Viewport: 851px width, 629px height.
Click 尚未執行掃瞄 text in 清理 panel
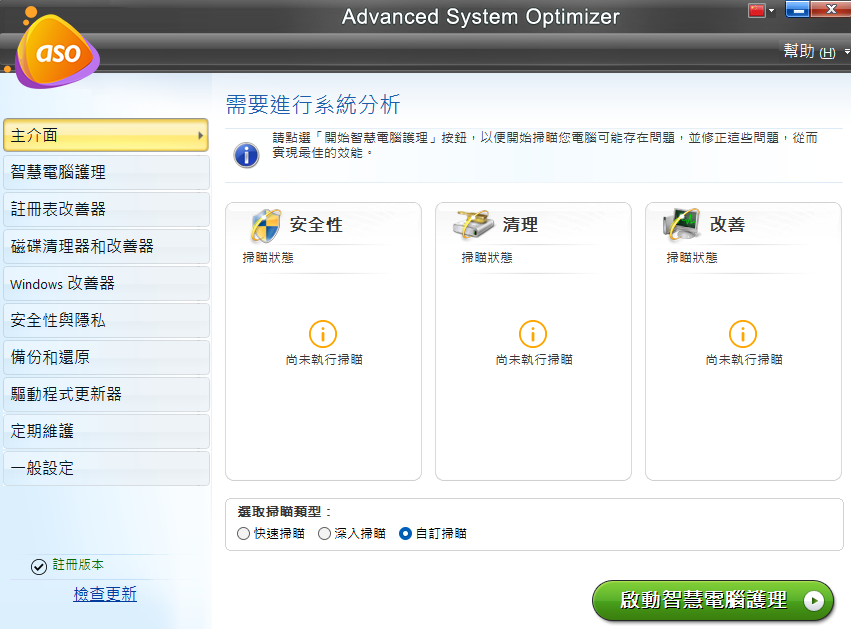click(x=534, y=360)
